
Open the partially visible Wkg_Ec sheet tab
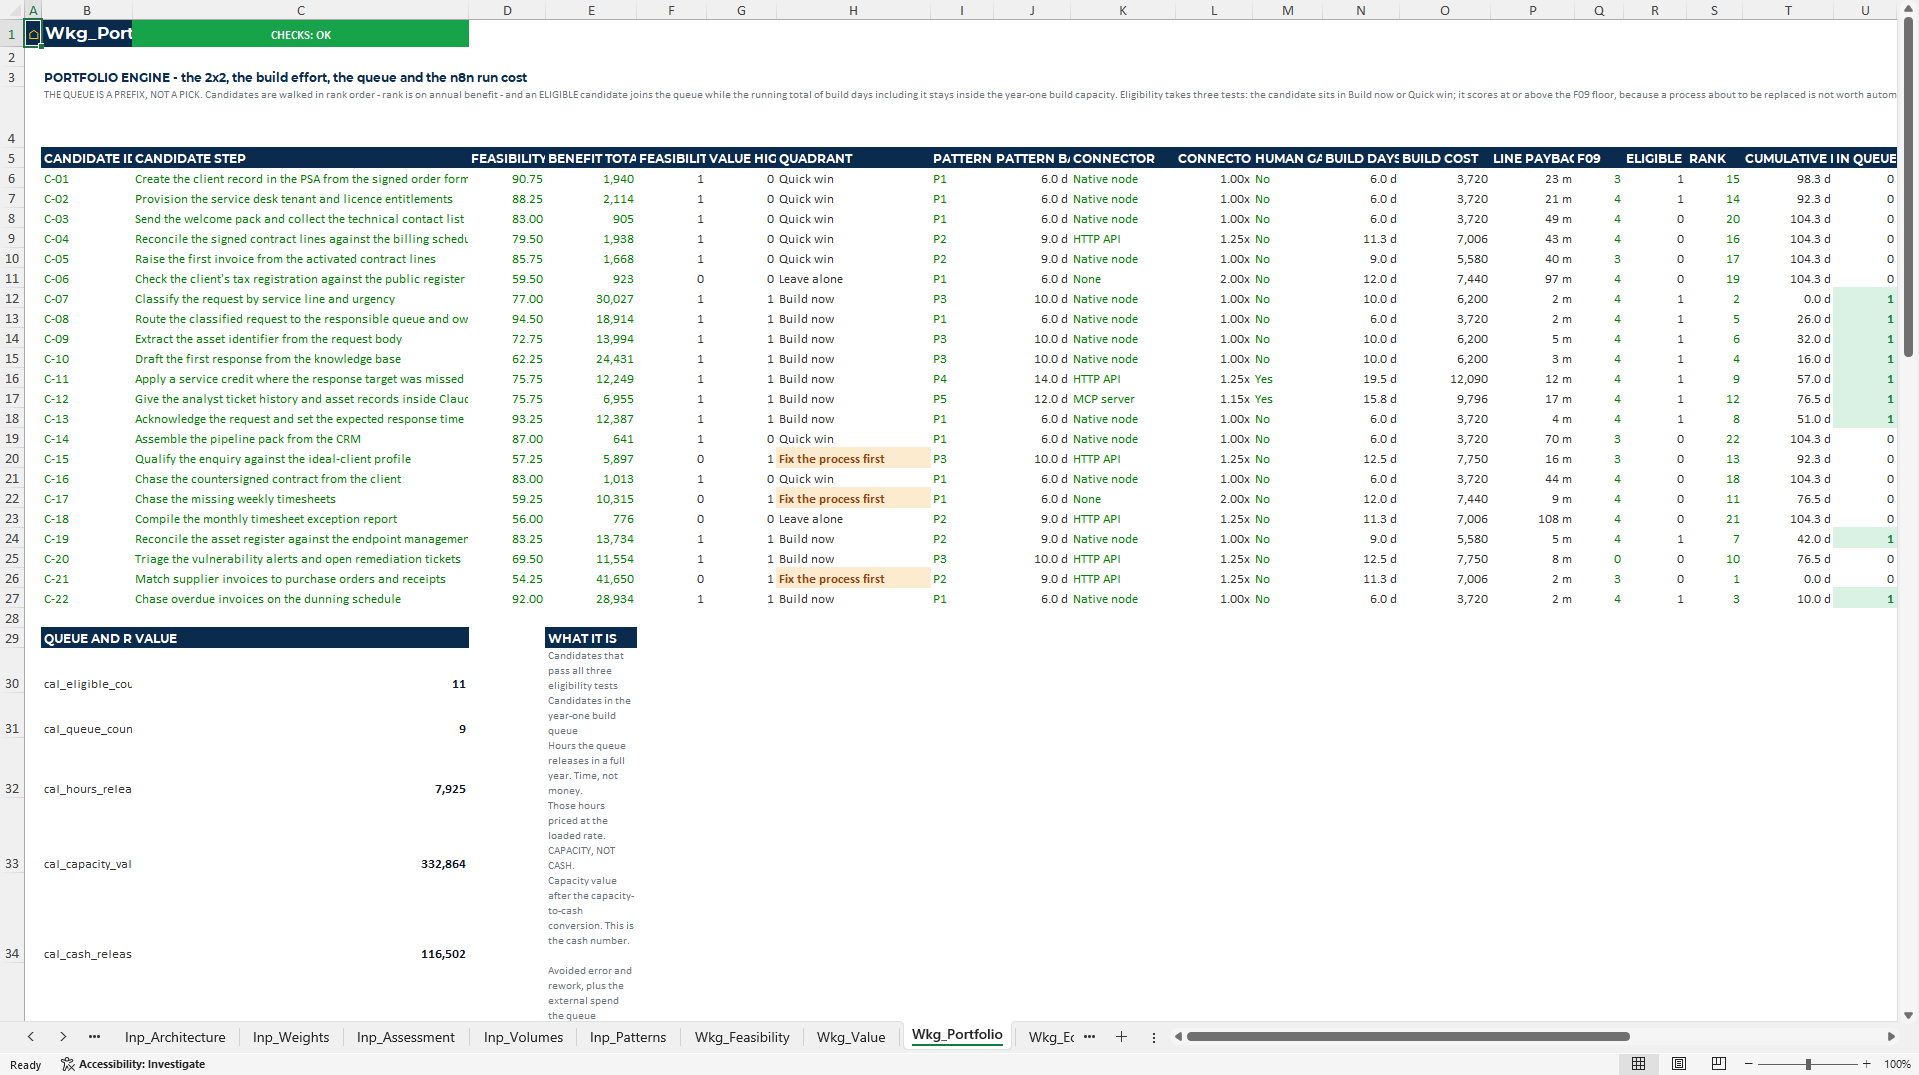pos(1050,1037)
